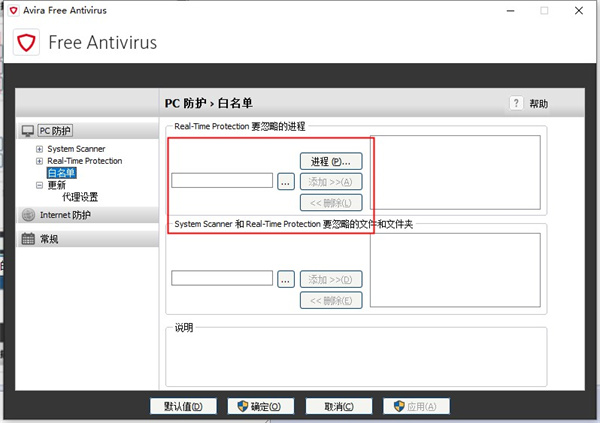Open the 常规 settings section
This screenshot has width=600, height=423.
(x=49, y=239)
